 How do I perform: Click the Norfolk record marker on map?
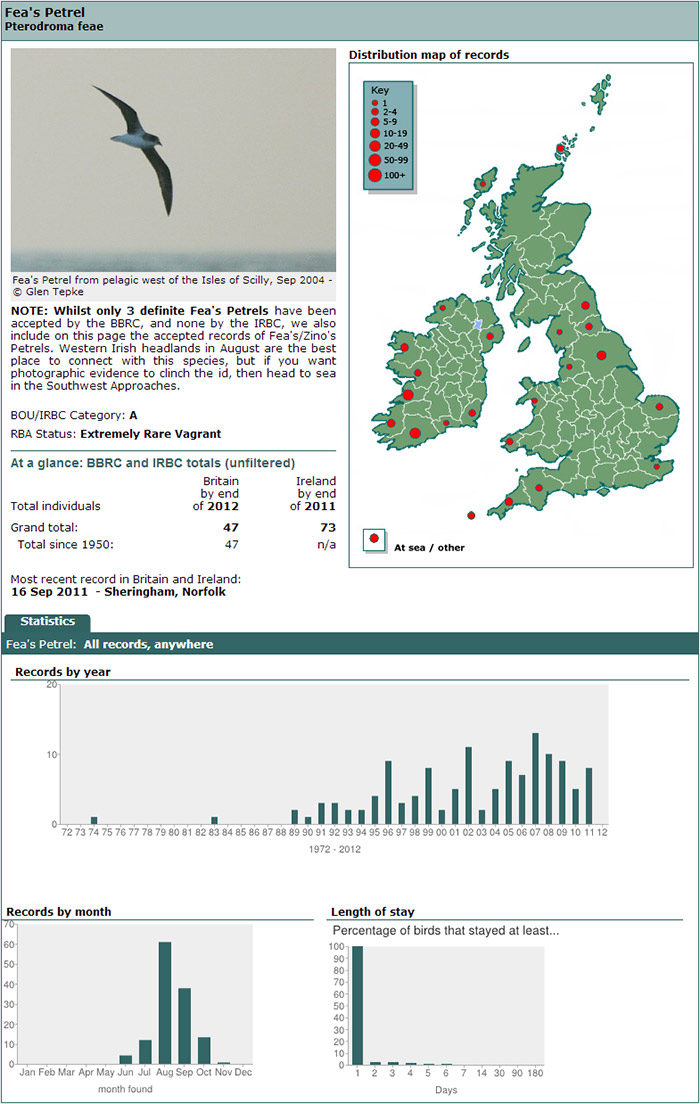click(x=659, y=407)
